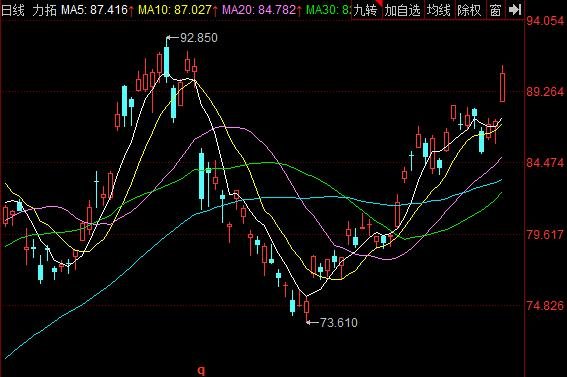Add stock via 加自选 button
The height and width of the screenshot is (377, 567).
[402, 10]
